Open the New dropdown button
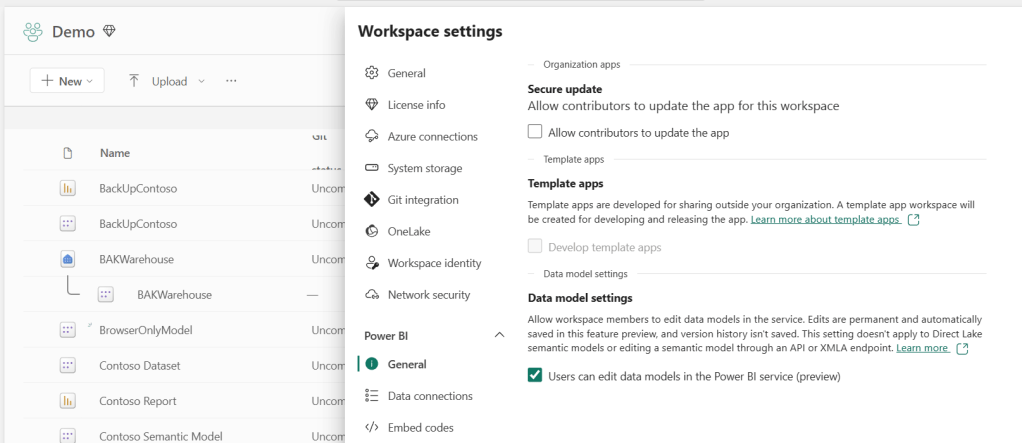The width and height of the screenshot is (1022, 443). (67, 81)
